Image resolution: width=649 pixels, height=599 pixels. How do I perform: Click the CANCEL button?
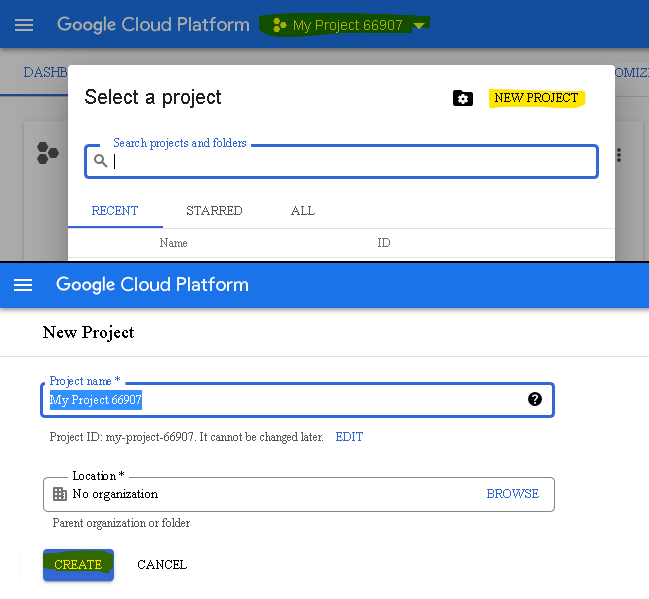(x=162, y=565)
